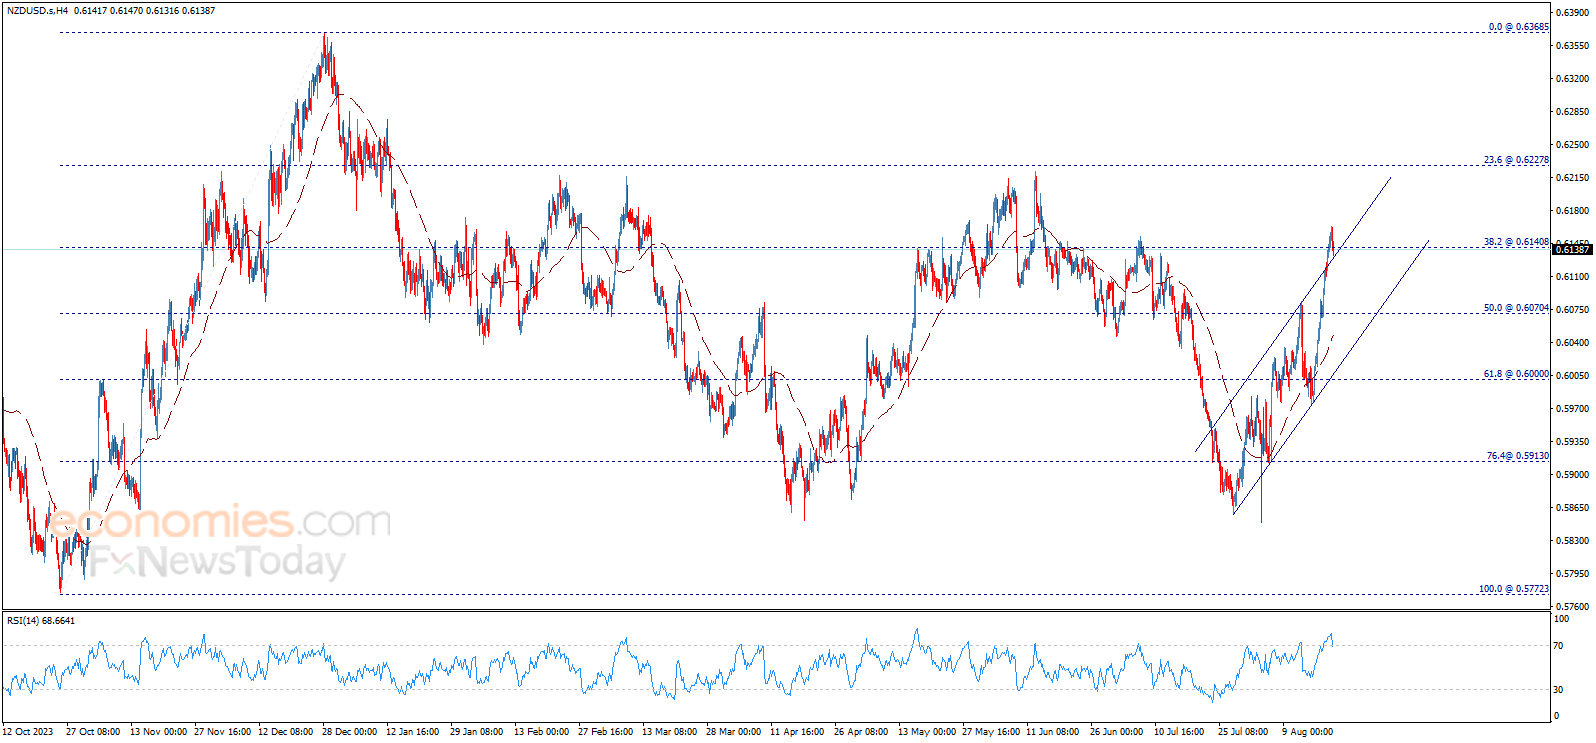Click the time axis label 11 Apr 16:00

[x=798, y=732]
